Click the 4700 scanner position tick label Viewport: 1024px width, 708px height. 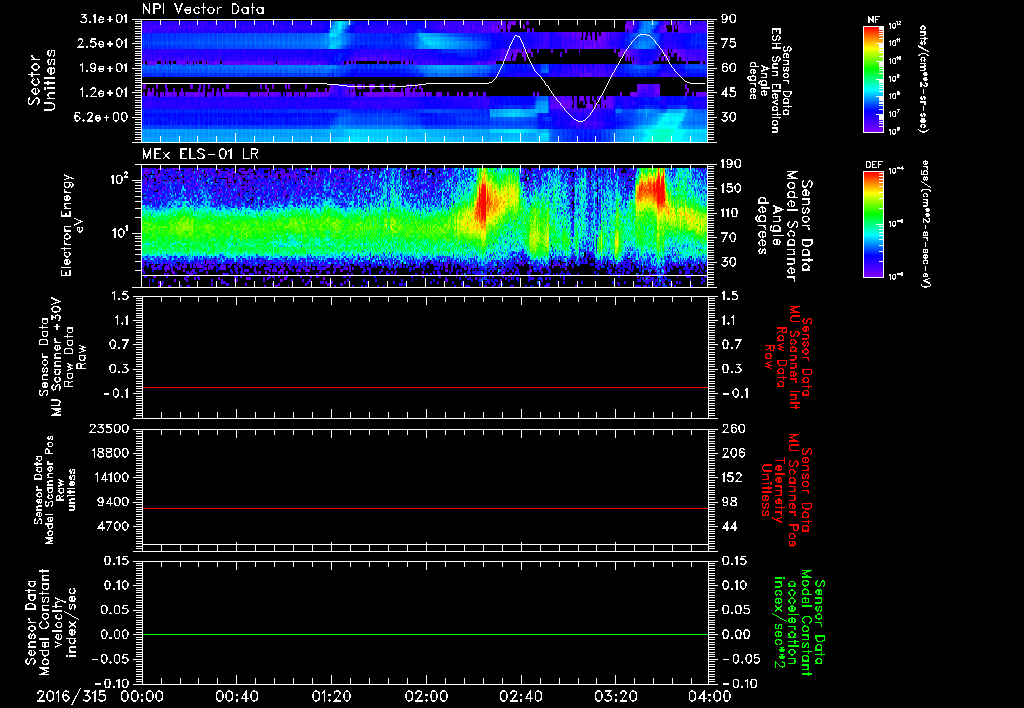click(x=114, y=526)
